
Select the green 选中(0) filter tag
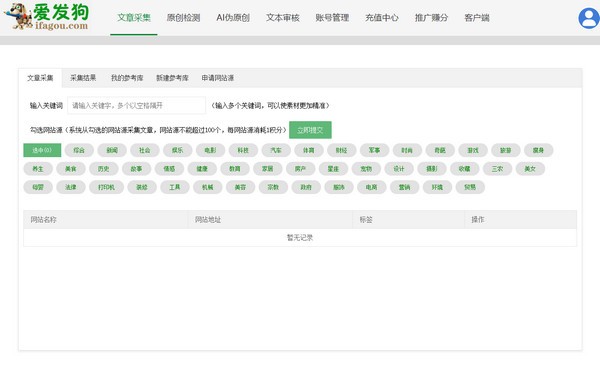click(42, 150)
